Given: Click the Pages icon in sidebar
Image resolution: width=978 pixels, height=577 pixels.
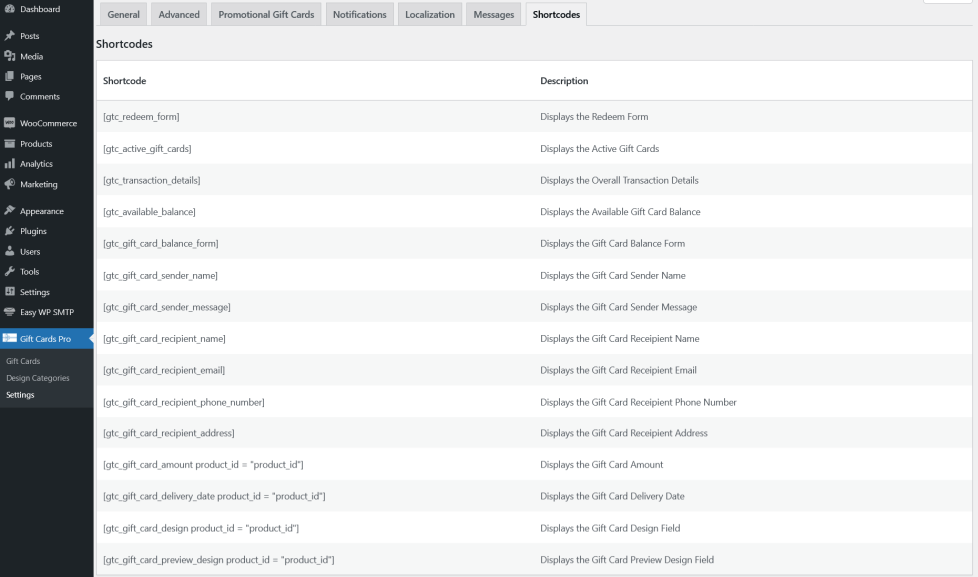Looking at the screenshot, I should (x=9, y=76).
